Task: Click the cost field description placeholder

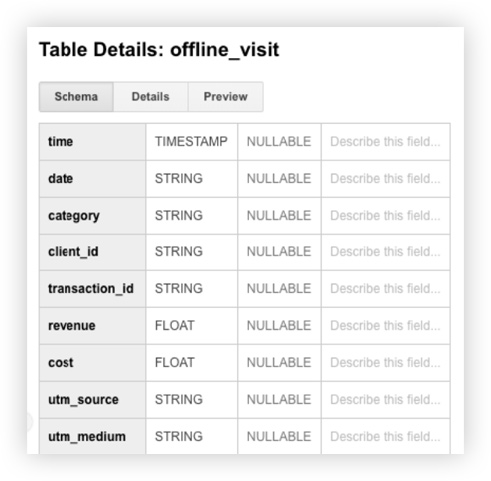Action: click(x=385, y=363)
